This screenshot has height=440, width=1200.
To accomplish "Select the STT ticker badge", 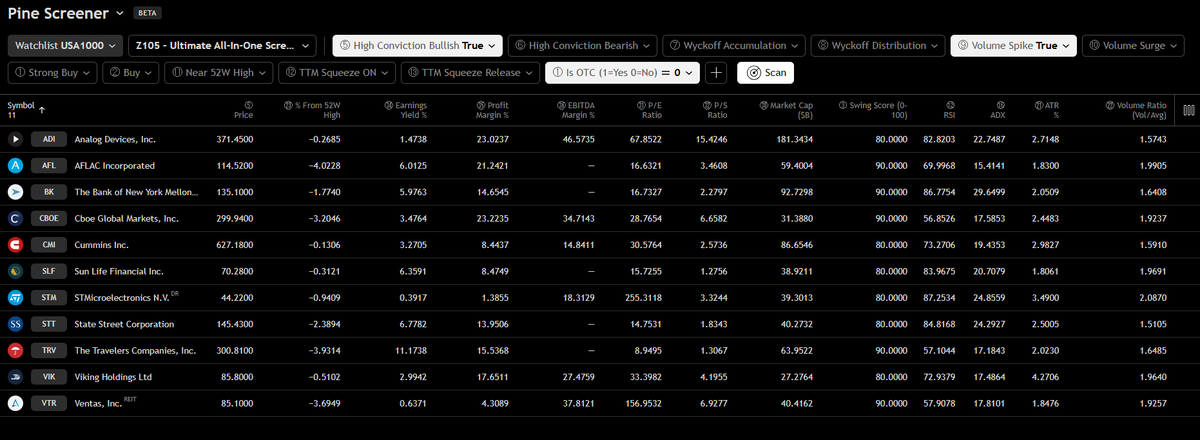I will [49, 324].
